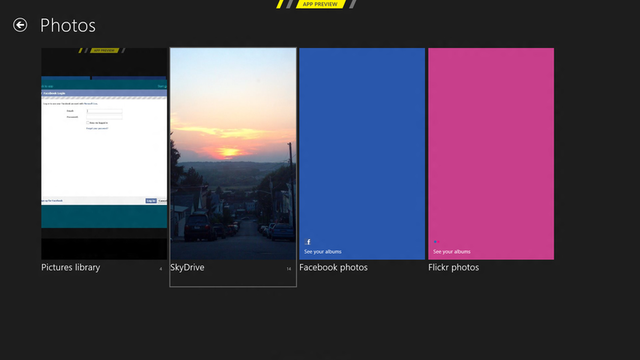This screenshot has height=360, width=640.
Task: Click the 'Pictures library' label
Action: point(71,267)
